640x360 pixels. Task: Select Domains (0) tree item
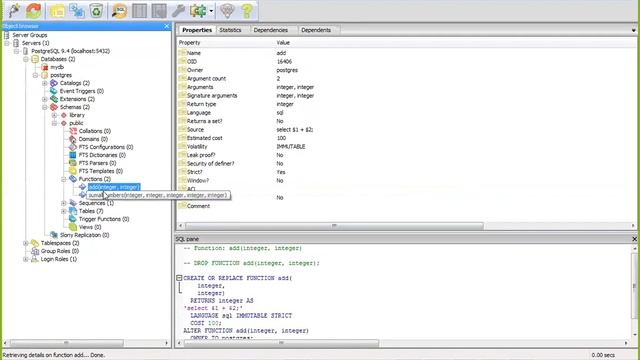[x=93, y=139]
